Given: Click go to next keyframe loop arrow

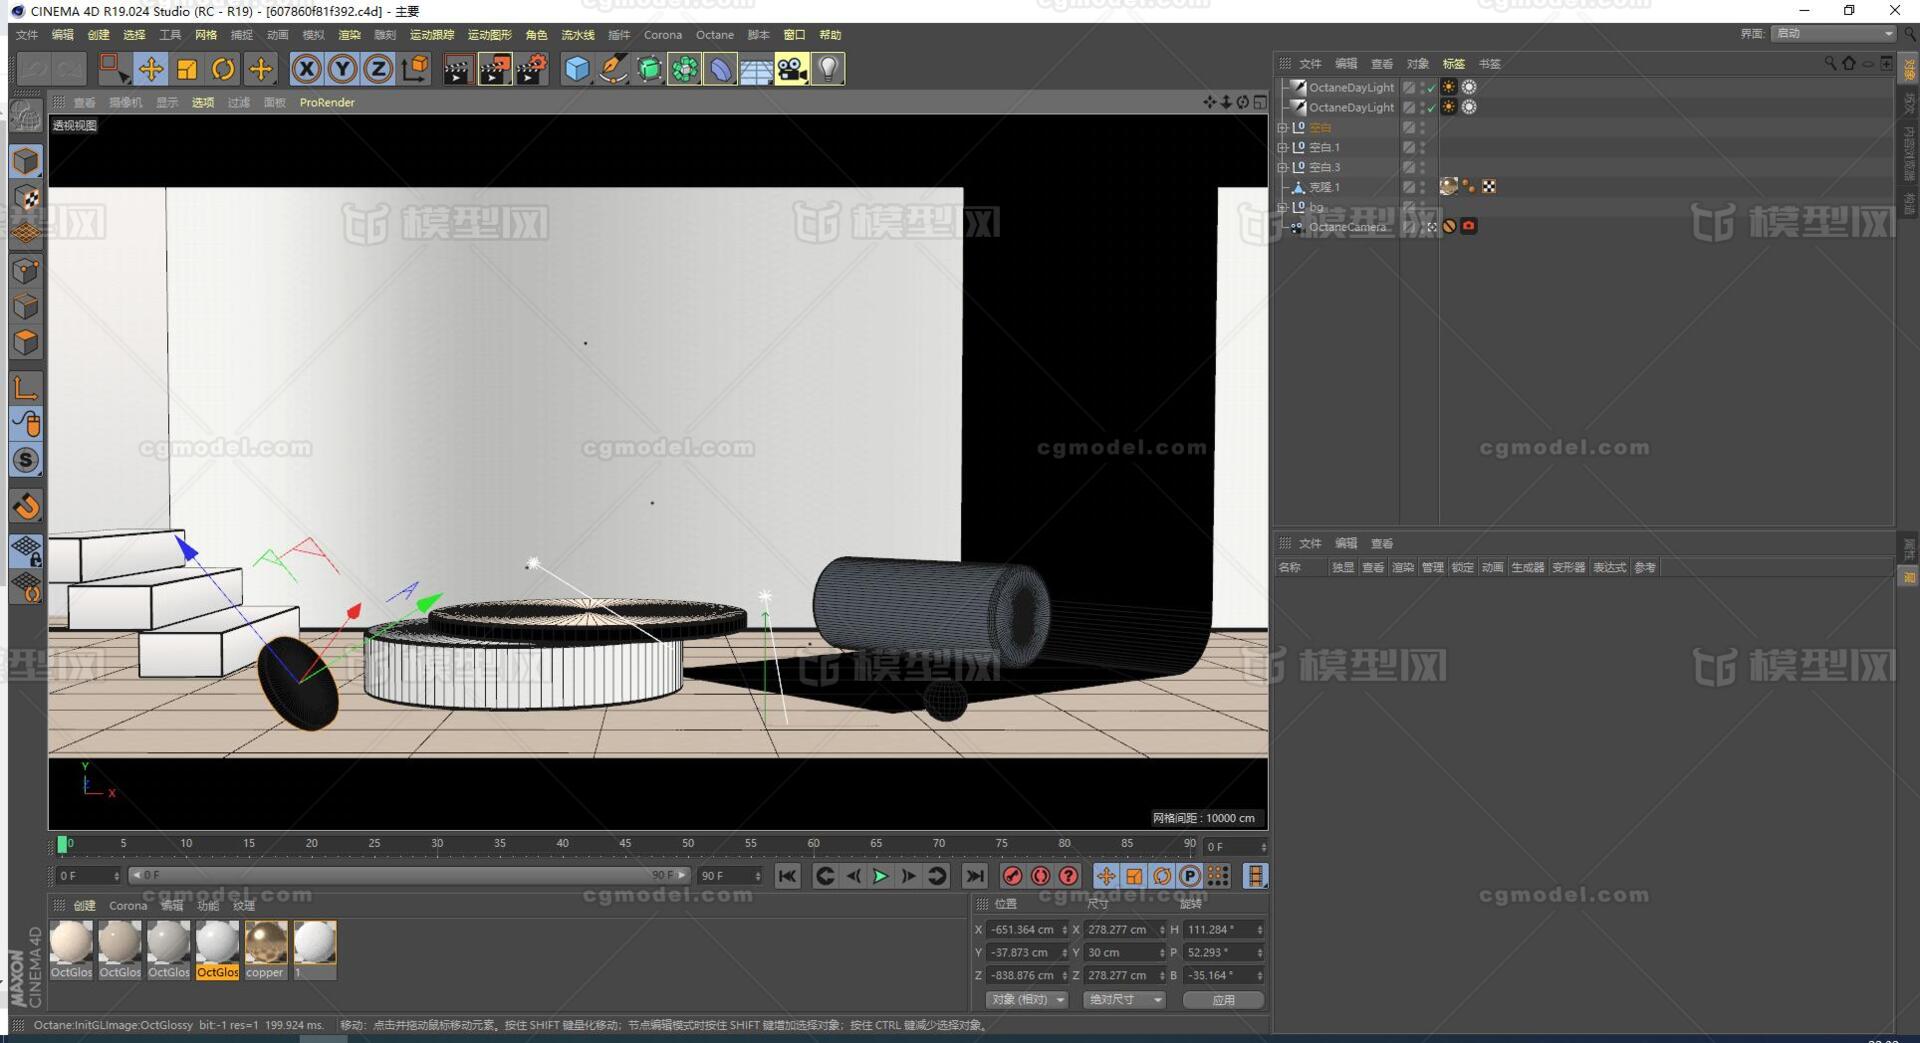Looking at the screenshot, I should click(x=937, y=876).
